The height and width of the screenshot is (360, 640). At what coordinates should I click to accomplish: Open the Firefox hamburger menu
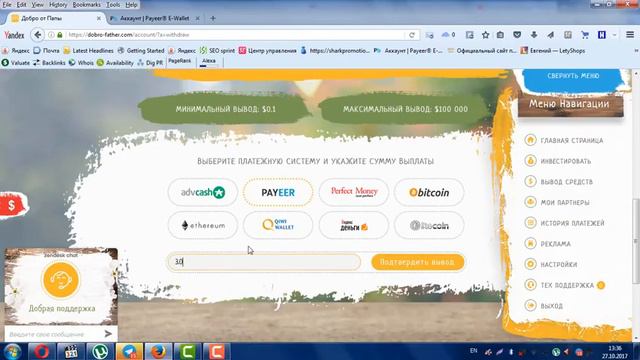630,35
